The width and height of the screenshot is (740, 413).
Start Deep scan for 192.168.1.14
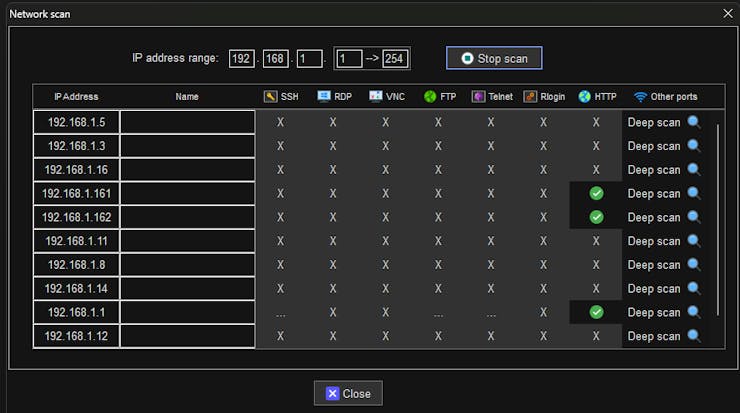point(654,288)
